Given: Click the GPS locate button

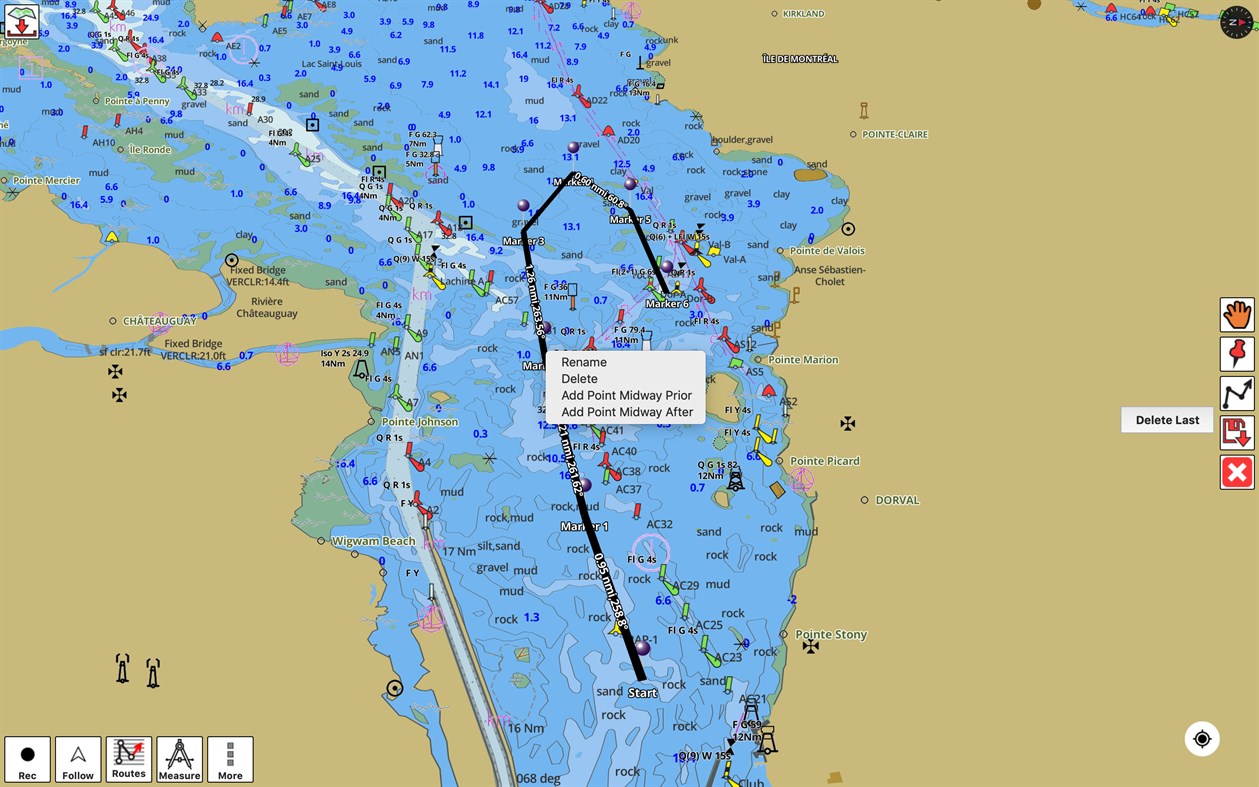Looking at the screenshot, I should tap(1202, 738).
